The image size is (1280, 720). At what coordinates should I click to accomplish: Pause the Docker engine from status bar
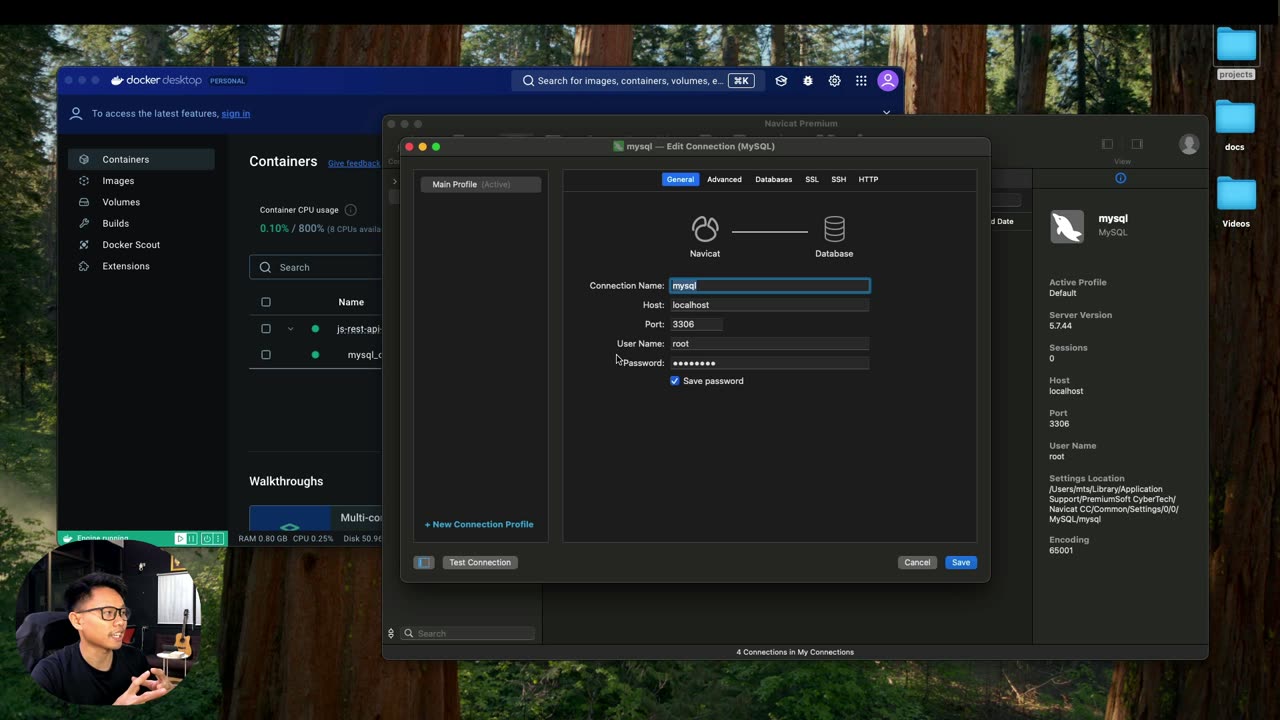point(193,538)
